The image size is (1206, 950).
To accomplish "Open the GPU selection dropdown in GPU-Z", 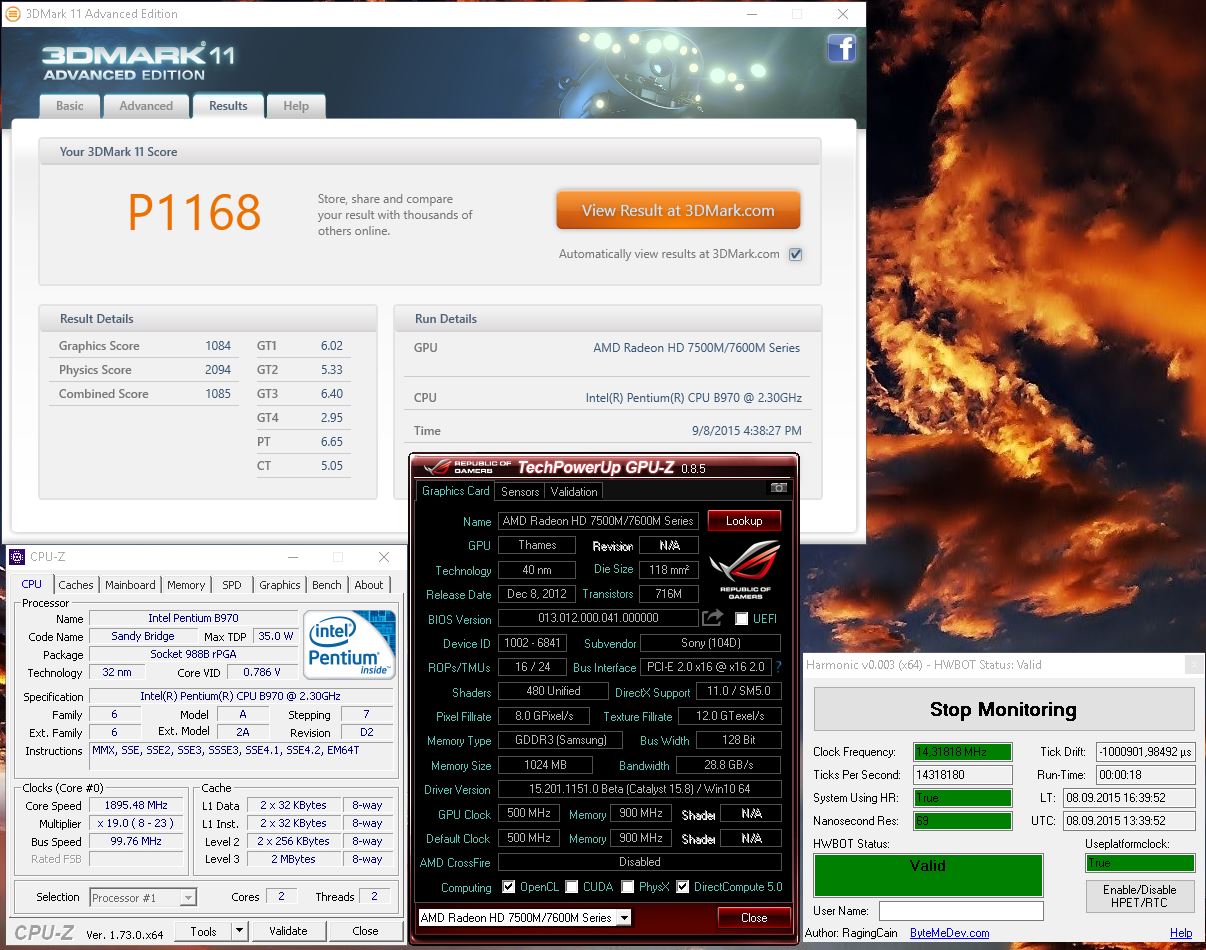I will 524,917.
